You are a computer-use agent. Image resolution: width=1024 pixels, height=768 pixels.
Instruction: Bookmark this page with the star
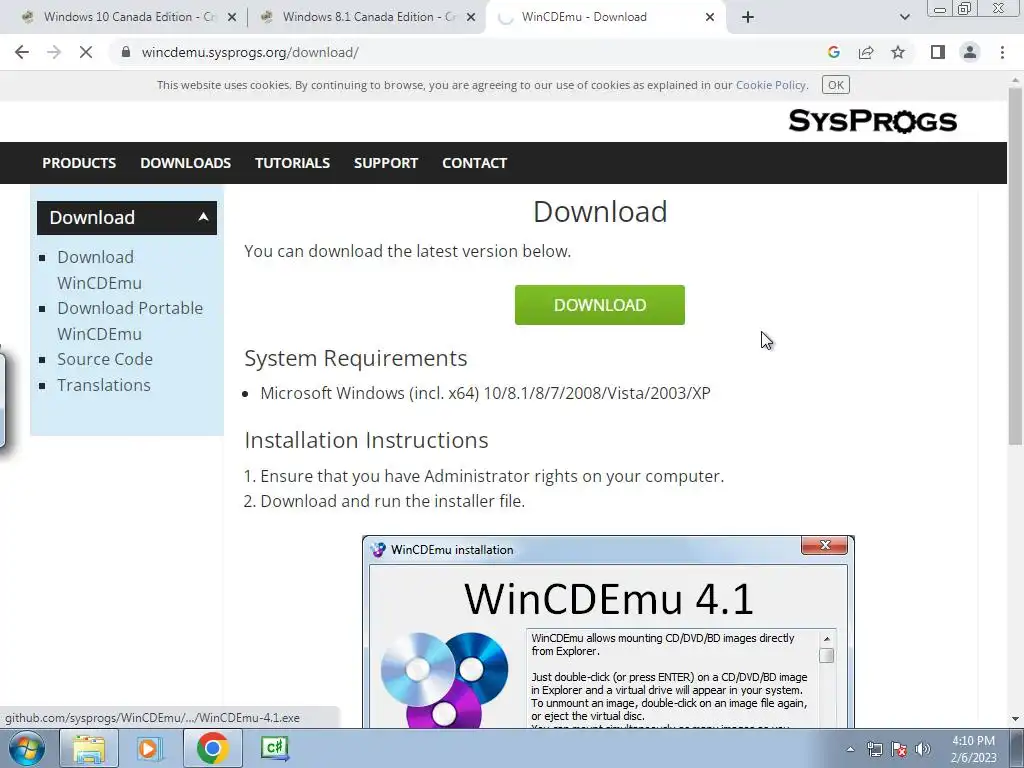coord(898,52)
